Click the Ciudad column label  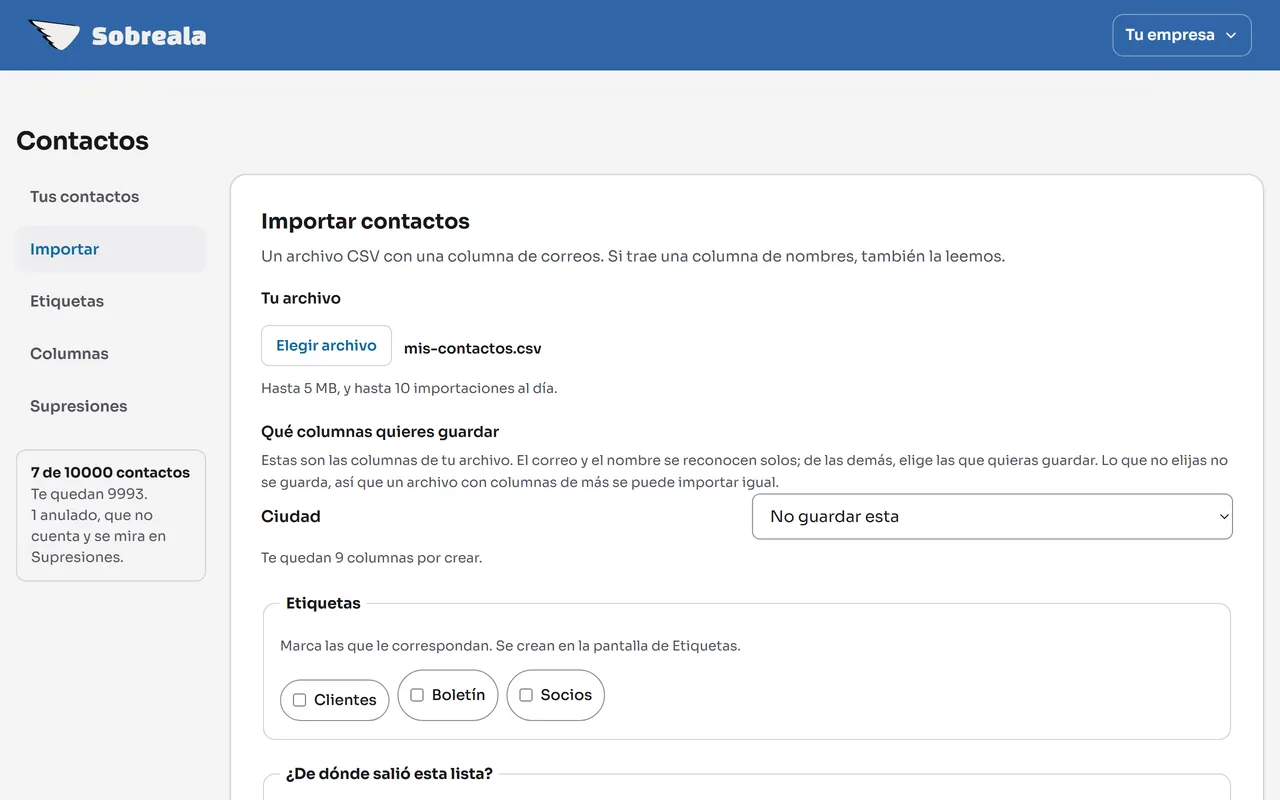pyautogui.click(x=291, y=517)
